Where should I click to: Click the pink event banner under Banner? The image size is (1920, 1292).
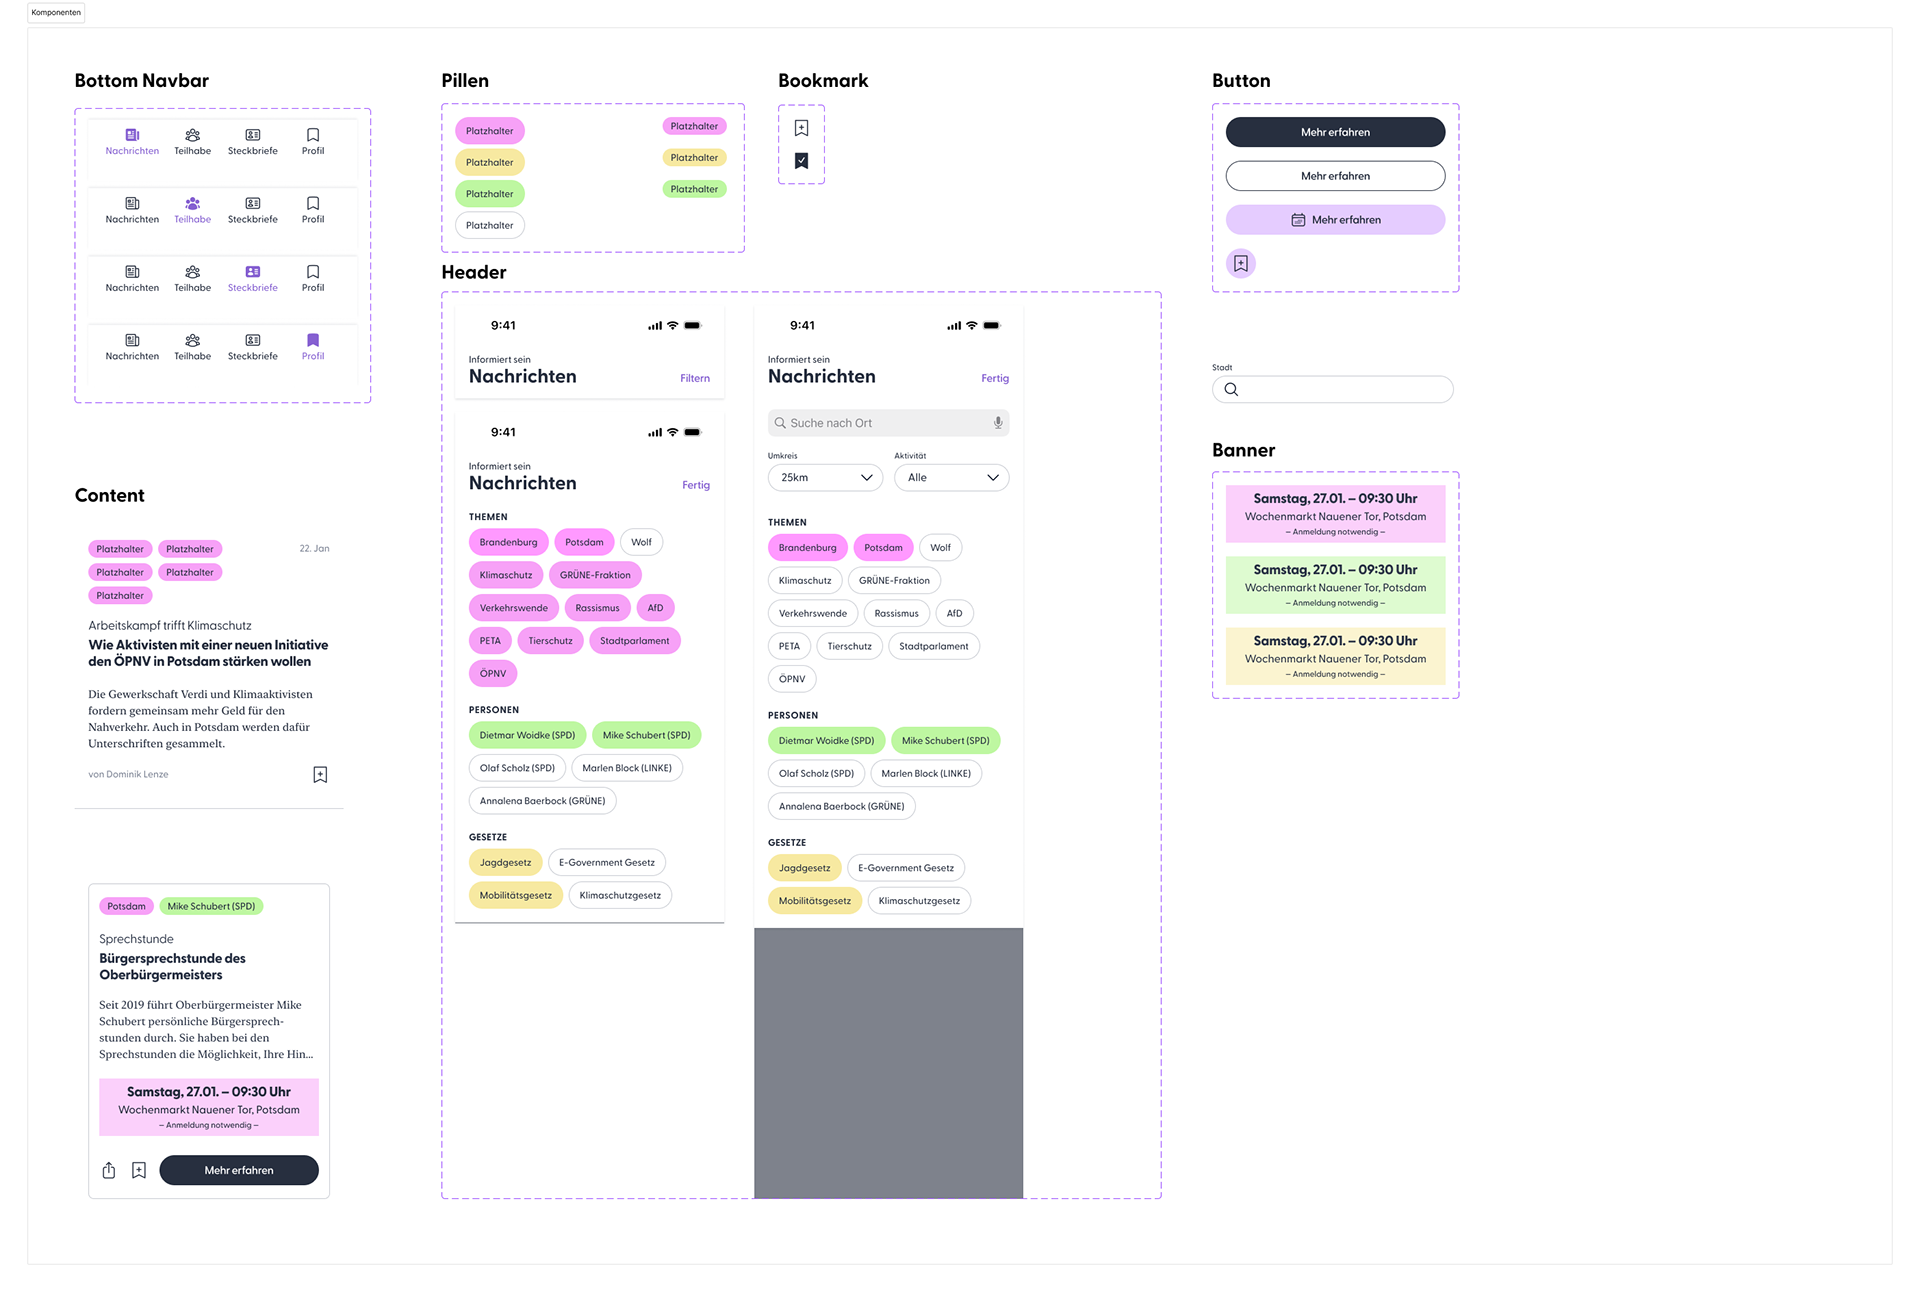1335,514
